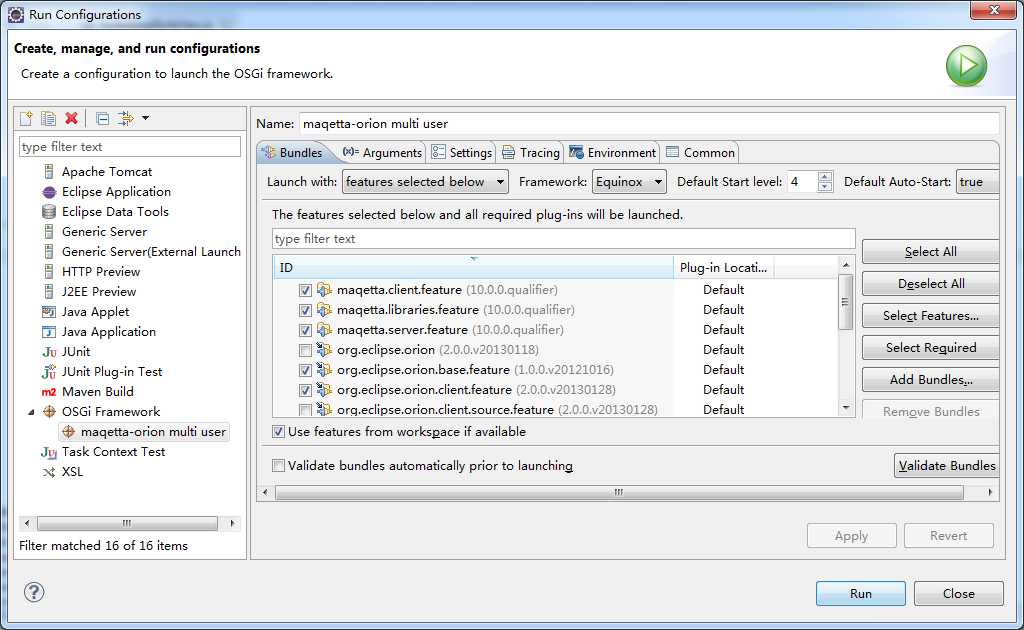The width and height of the screenshot is (1024, 630).
Task: Uncheck maqetta.server.feature checkbox
Action: pos(305,330)
